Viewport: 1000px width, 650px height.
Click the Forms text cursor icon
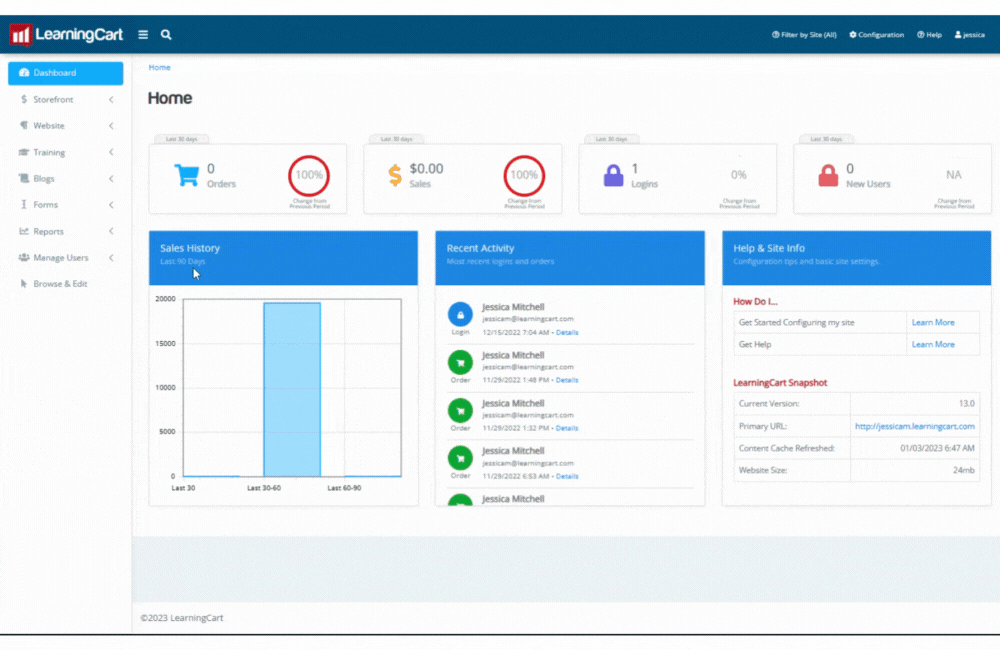pyautogui.click(x=24, y=205)
